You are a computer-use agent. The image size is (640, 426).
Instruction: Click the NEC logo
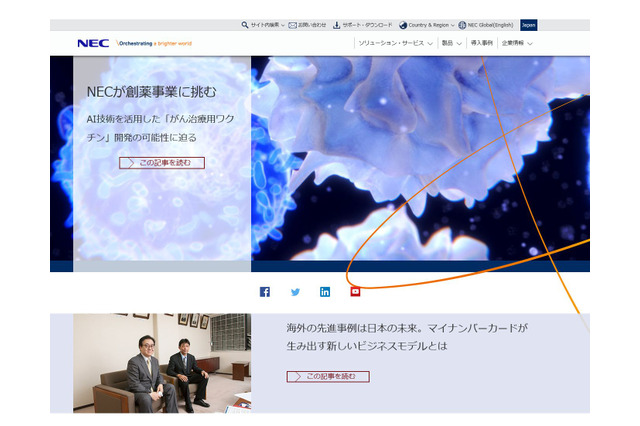[93, 43]
